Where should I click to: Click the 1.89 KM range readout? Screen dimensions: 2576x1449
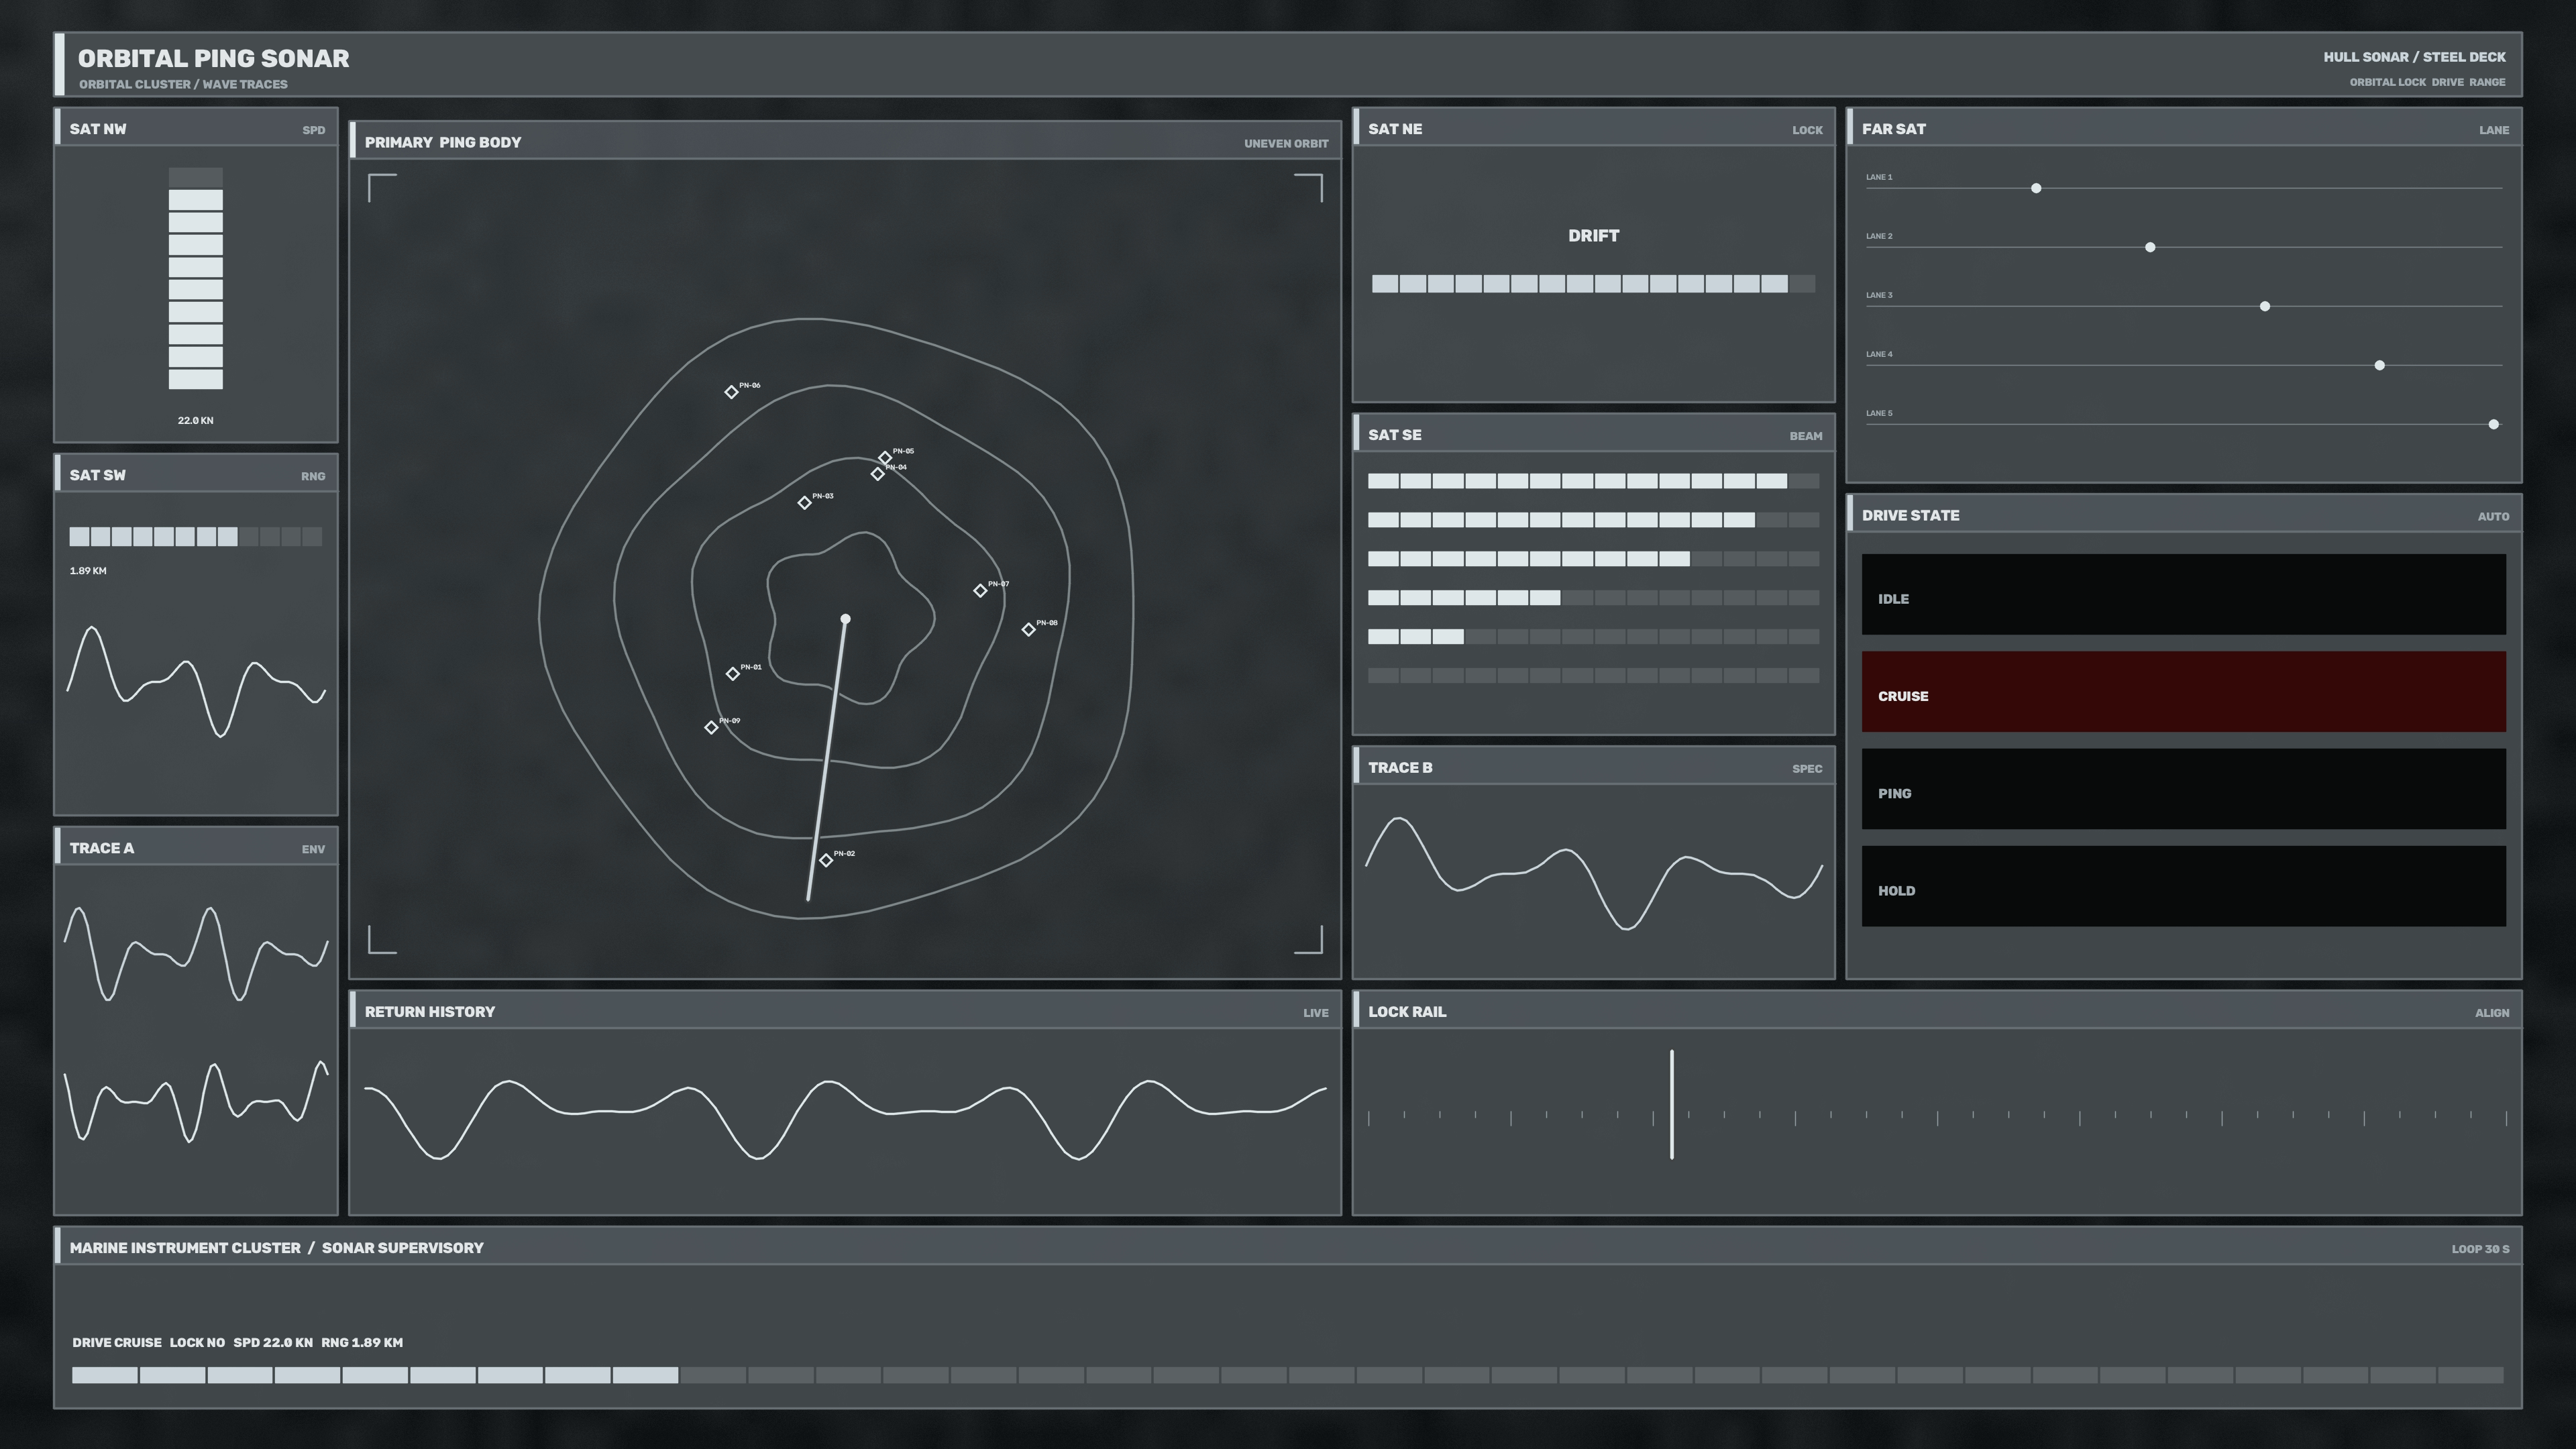click(88, 571)
